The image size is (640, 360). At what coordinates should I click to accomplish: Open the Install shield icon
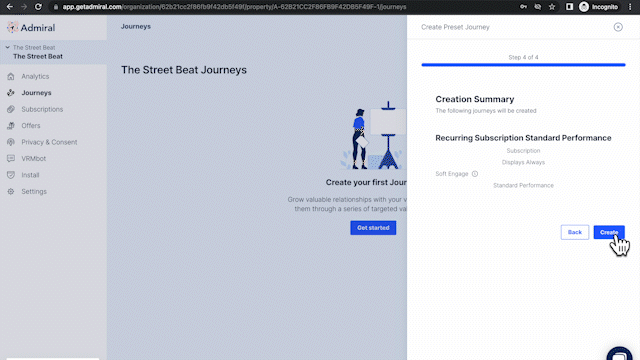[x=11, y=175]
